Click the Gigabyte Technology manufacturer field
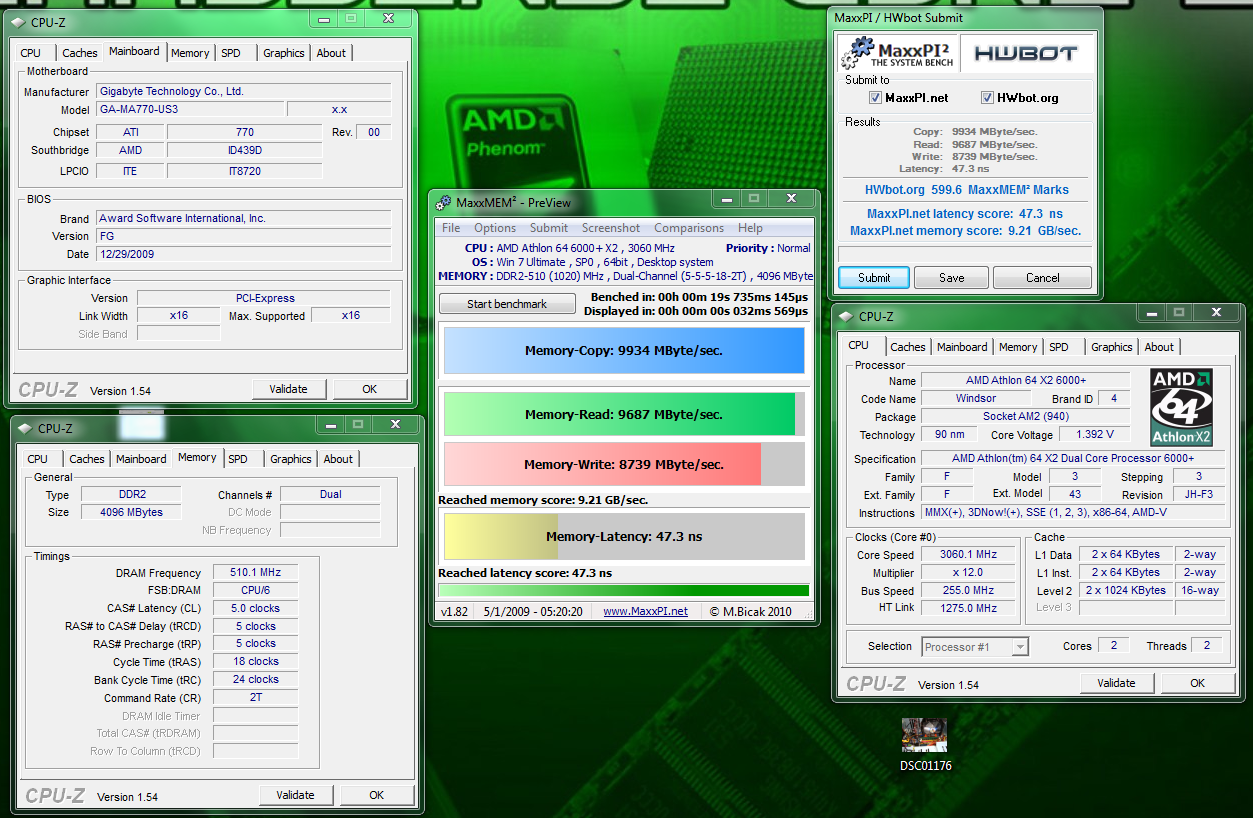 [x=243, y=91]
